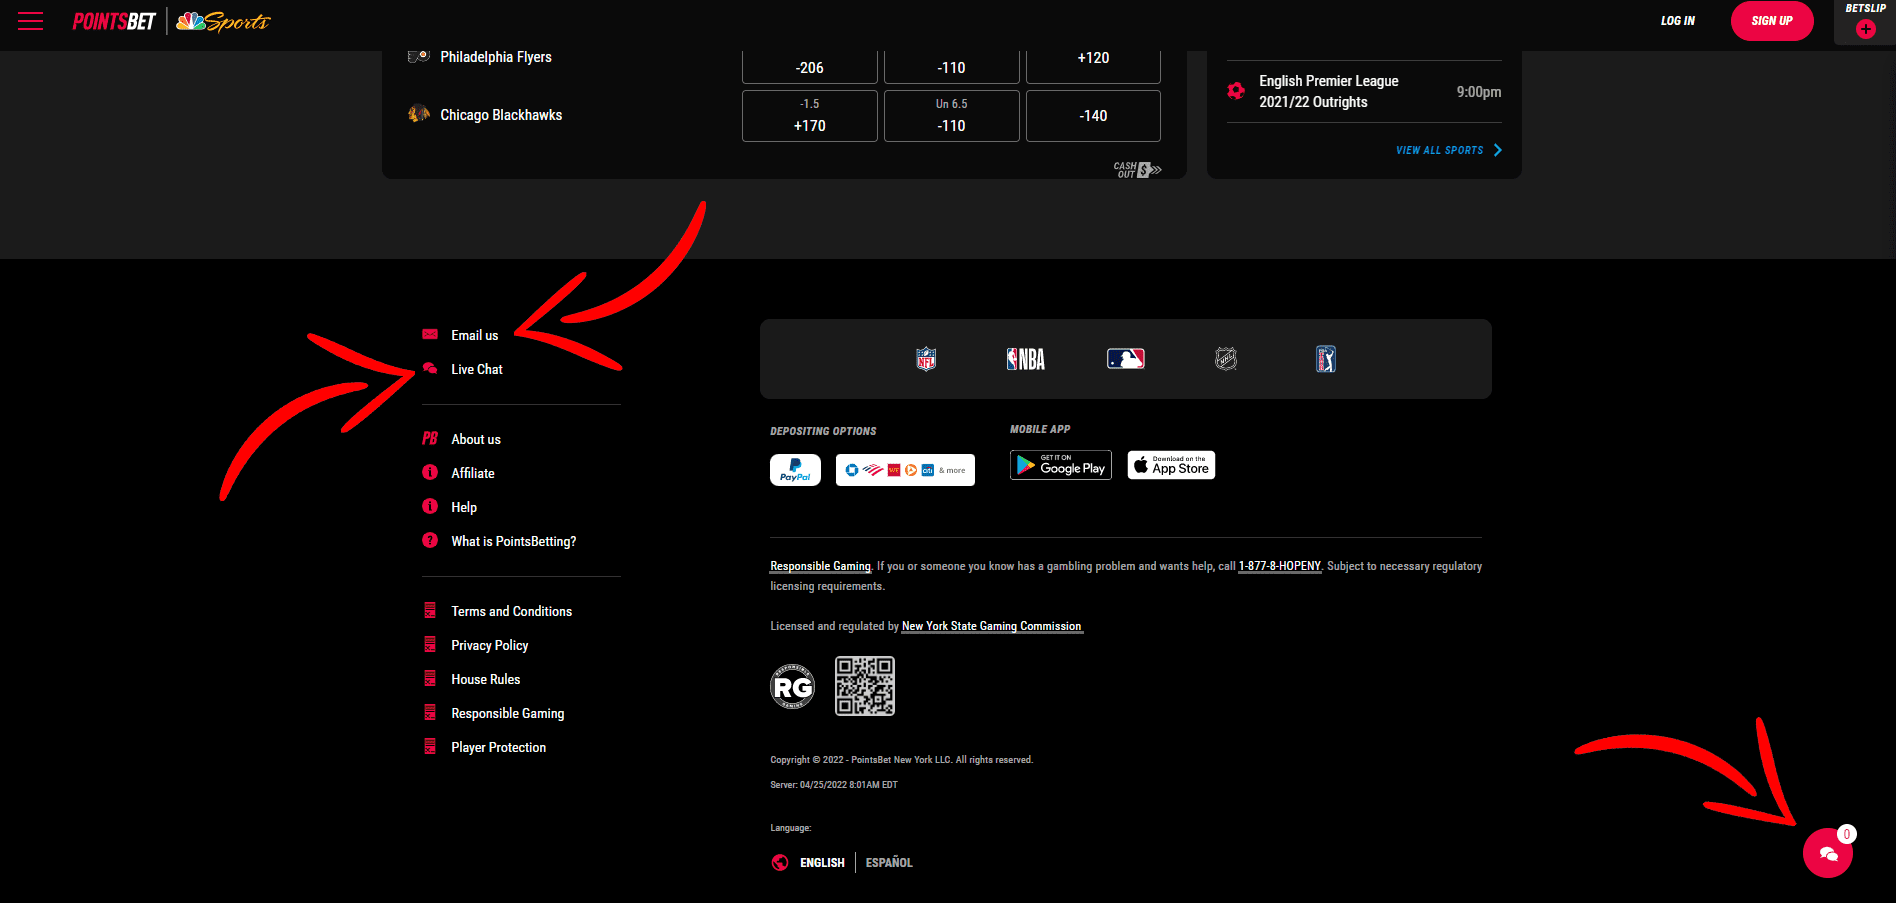This screenshot has height=903, width=1896.
Task: Open New York State Gaming Commission link
Action: coord(992,626)
